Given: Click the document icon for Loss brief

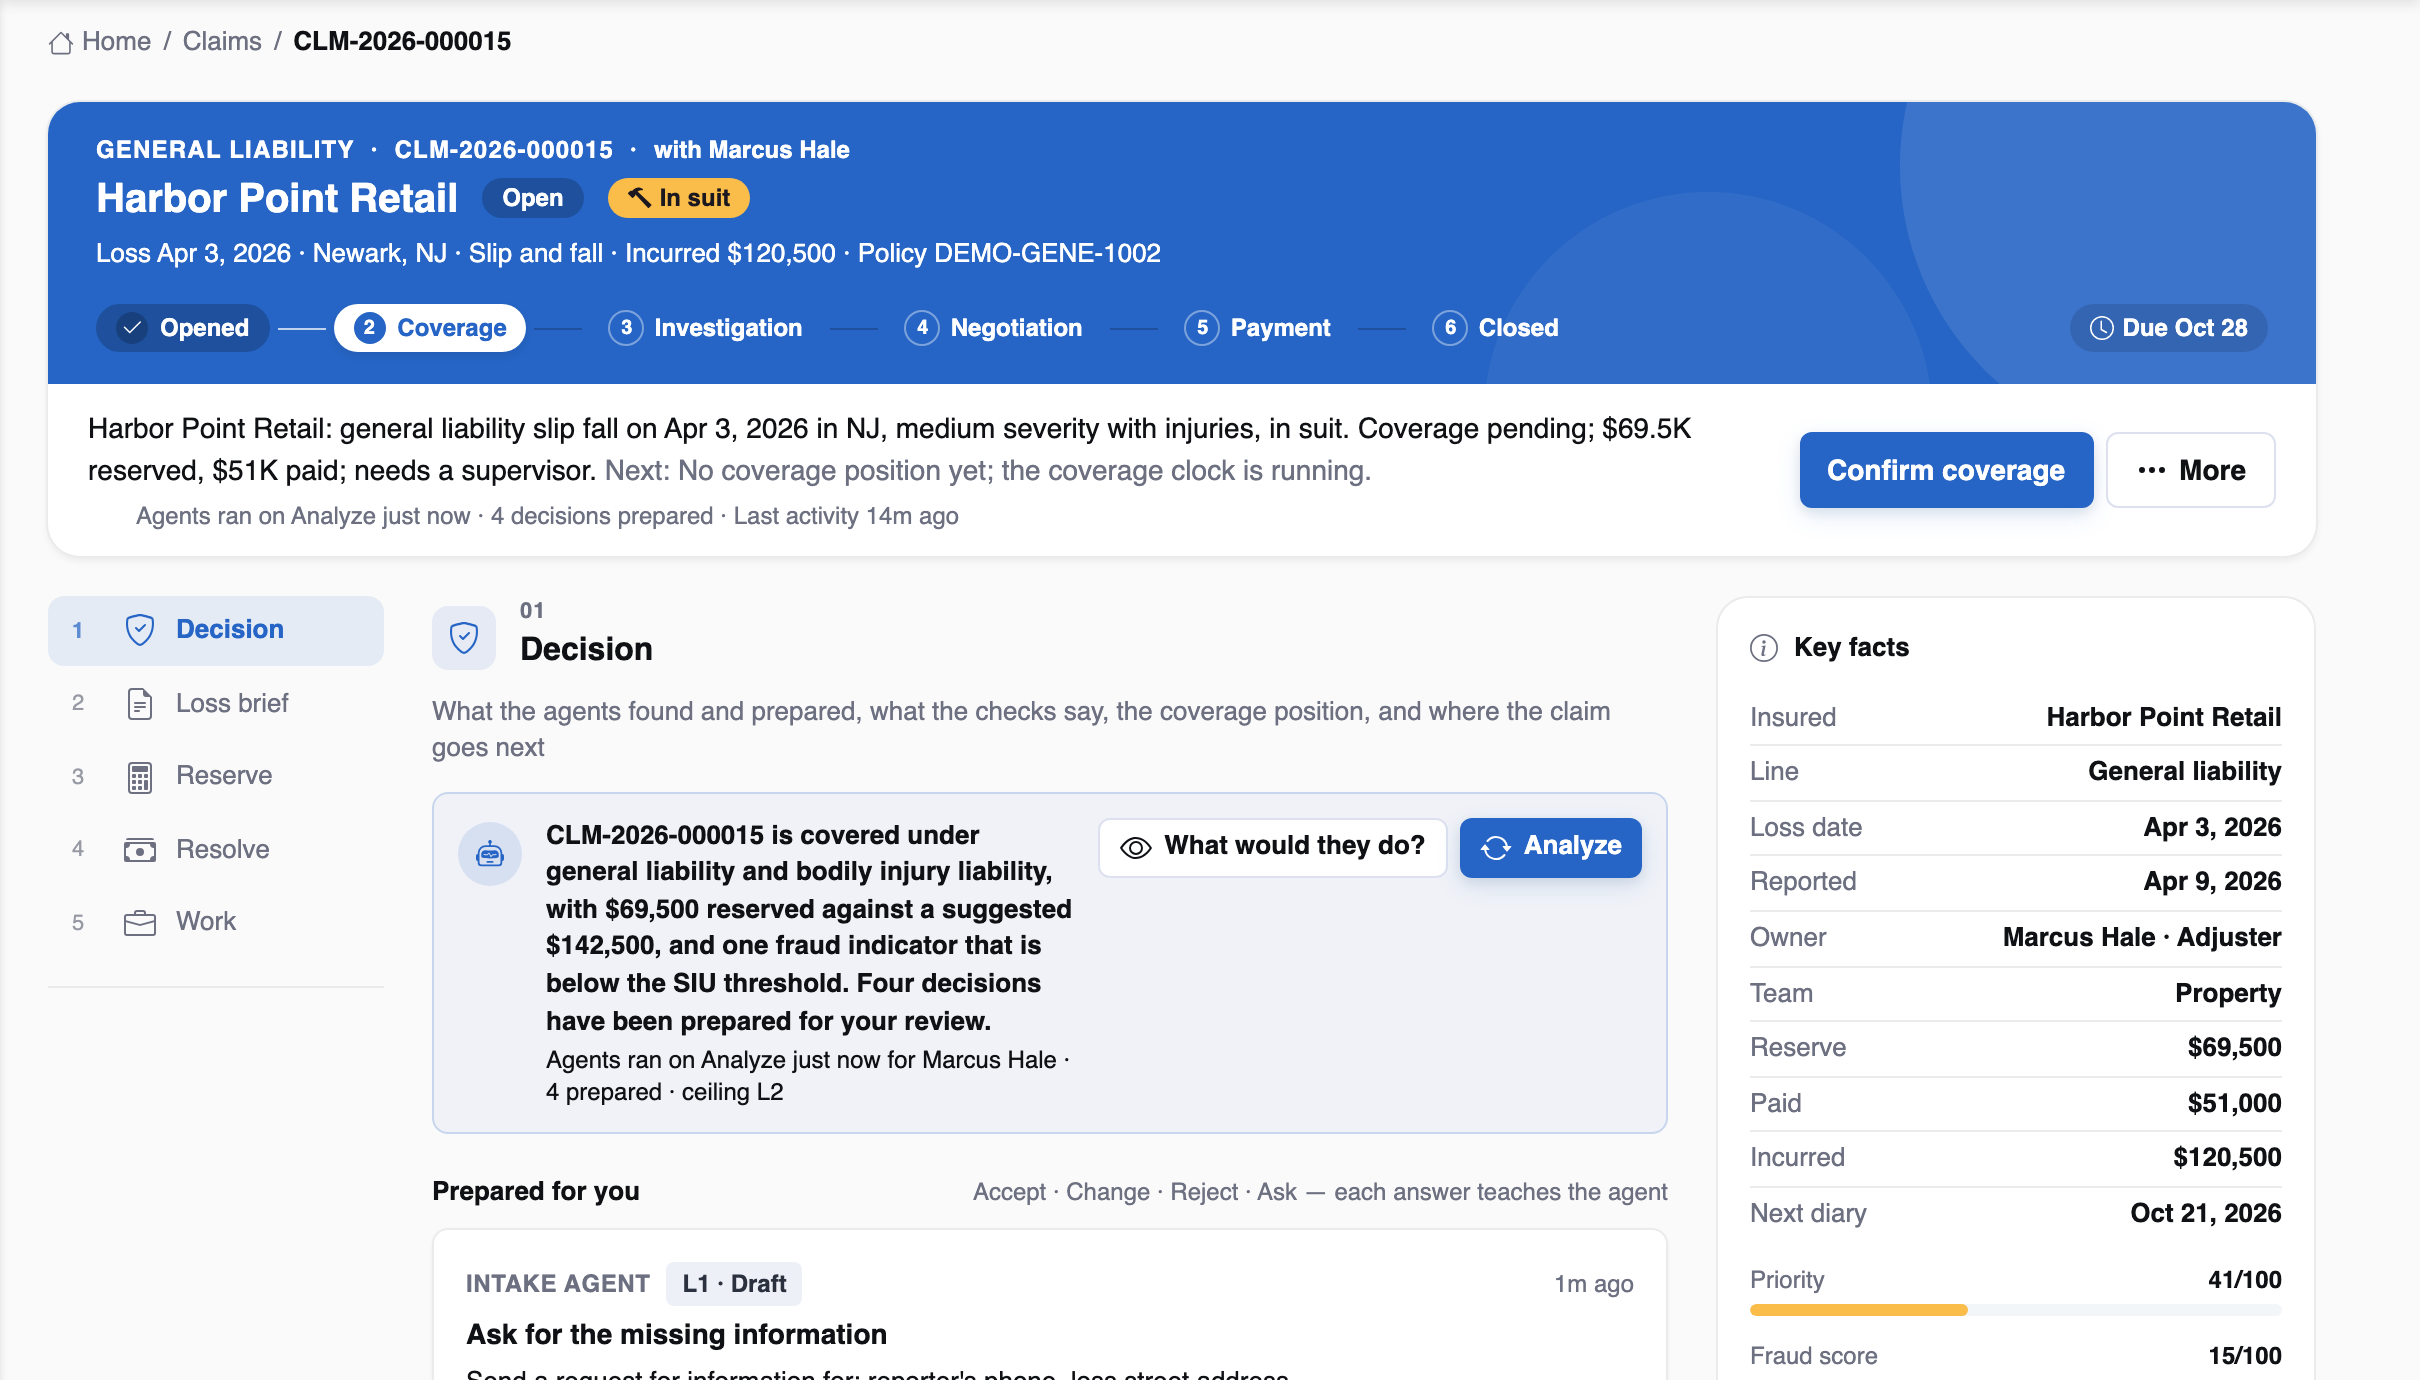Looking at the screenshot, I should point(140,704).
